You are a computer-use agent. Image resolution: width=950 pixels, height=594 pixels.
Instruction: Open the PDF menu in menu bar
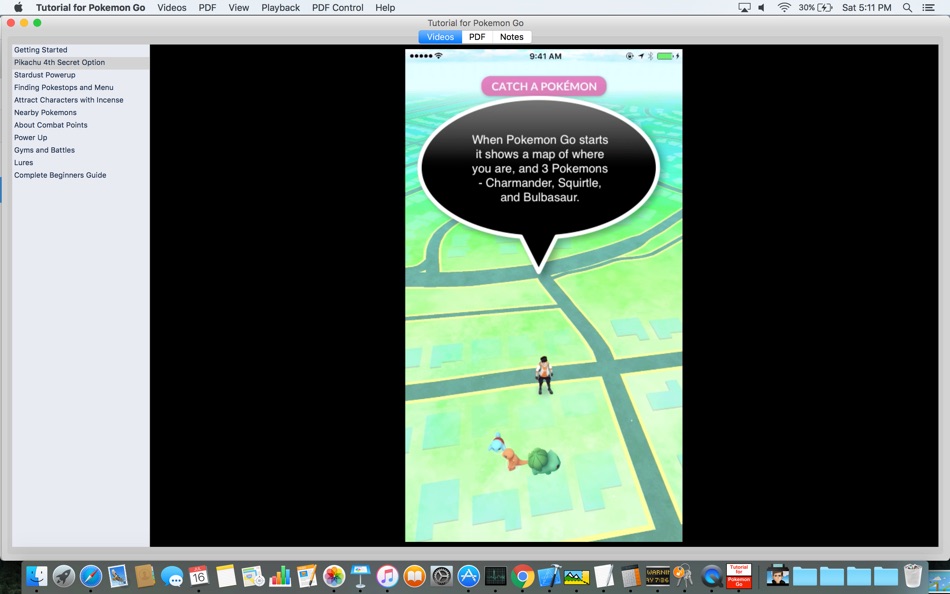tap(207, 7)
